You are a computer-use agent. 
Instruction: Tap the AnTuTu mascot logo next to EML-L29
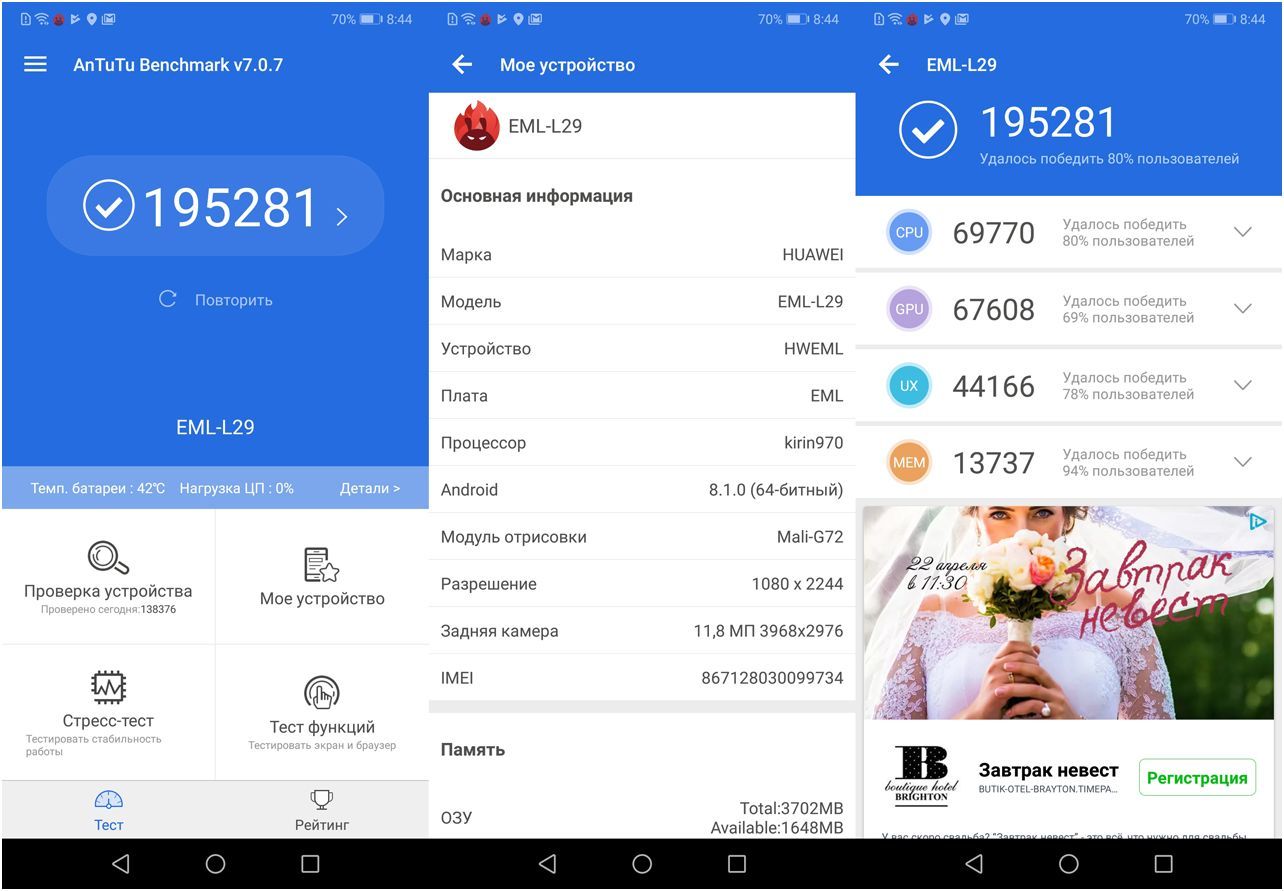tap(477, 127)
